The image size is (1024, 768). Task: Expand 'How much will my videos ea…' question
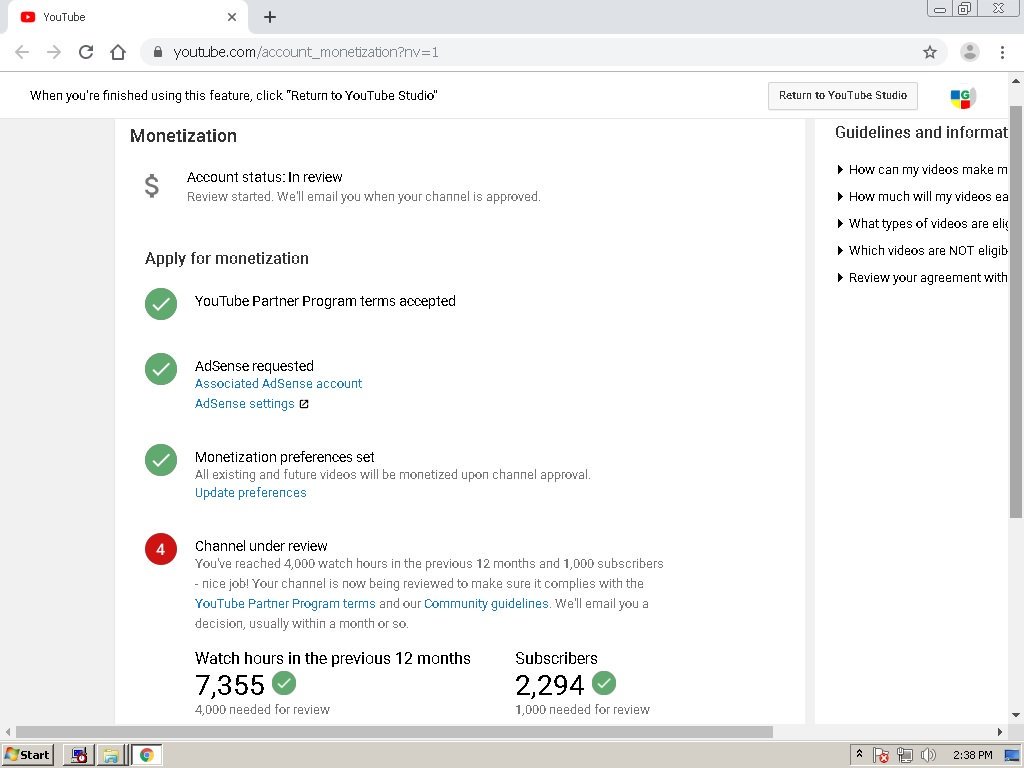click(x=923, y=197)
